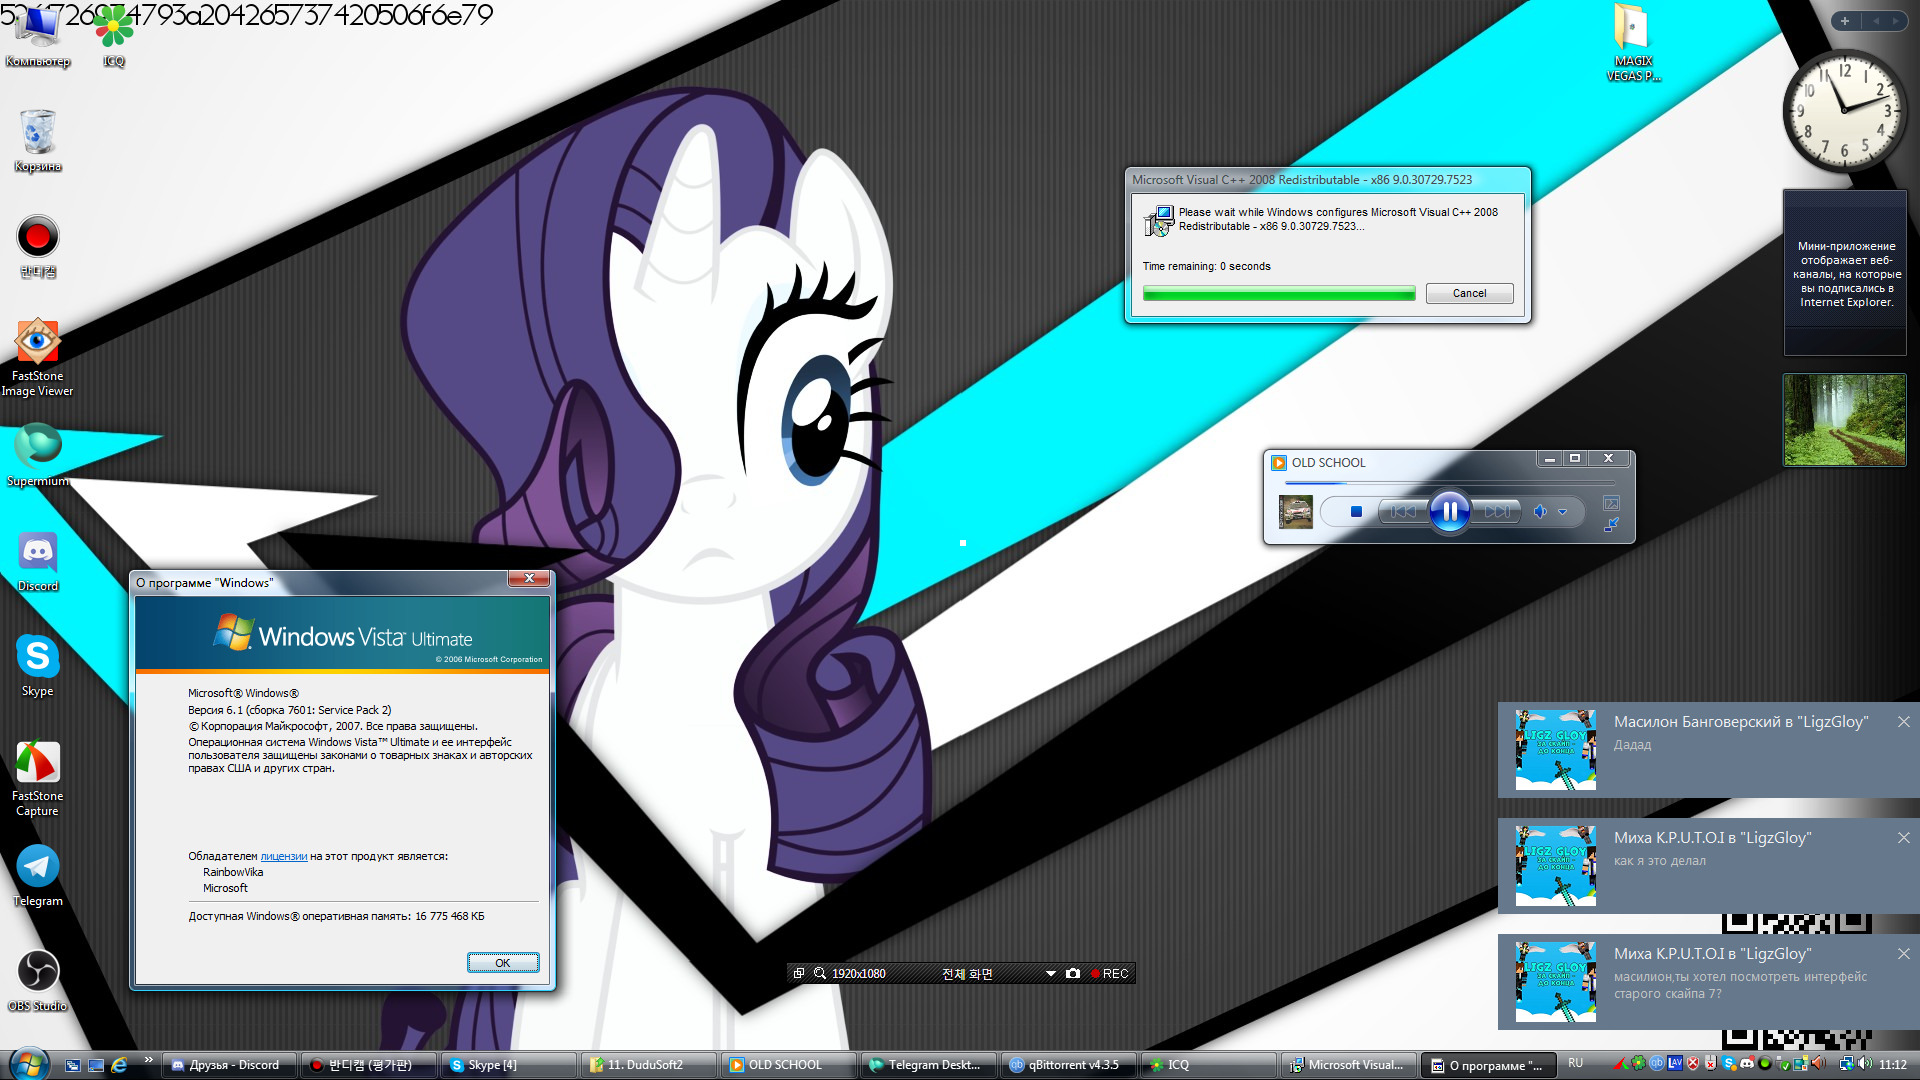The image size is (1920, 1080).
Task: Stop playback with the blue square button
Action: click(x=1356, y=512)
